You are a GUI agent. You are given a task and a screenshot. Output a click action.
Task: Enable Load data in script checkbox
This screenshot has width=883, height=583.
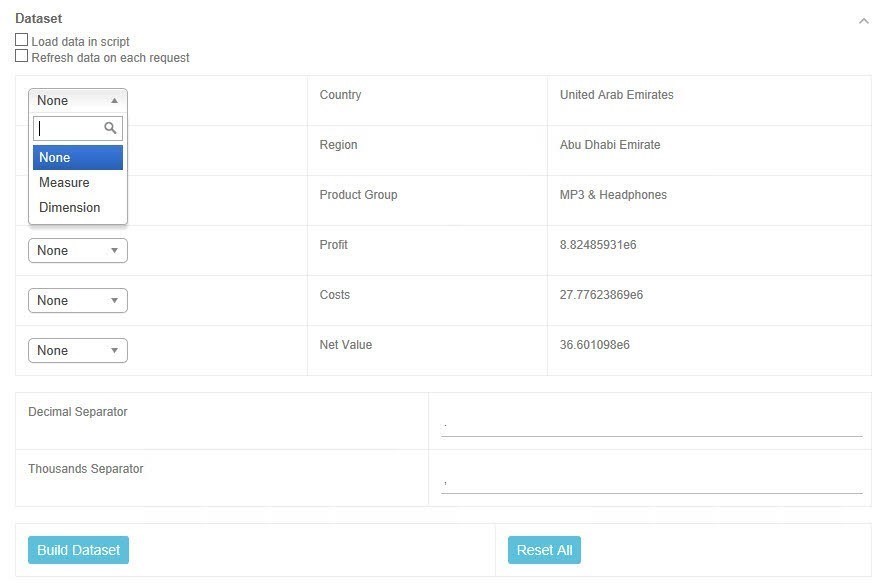22,41
